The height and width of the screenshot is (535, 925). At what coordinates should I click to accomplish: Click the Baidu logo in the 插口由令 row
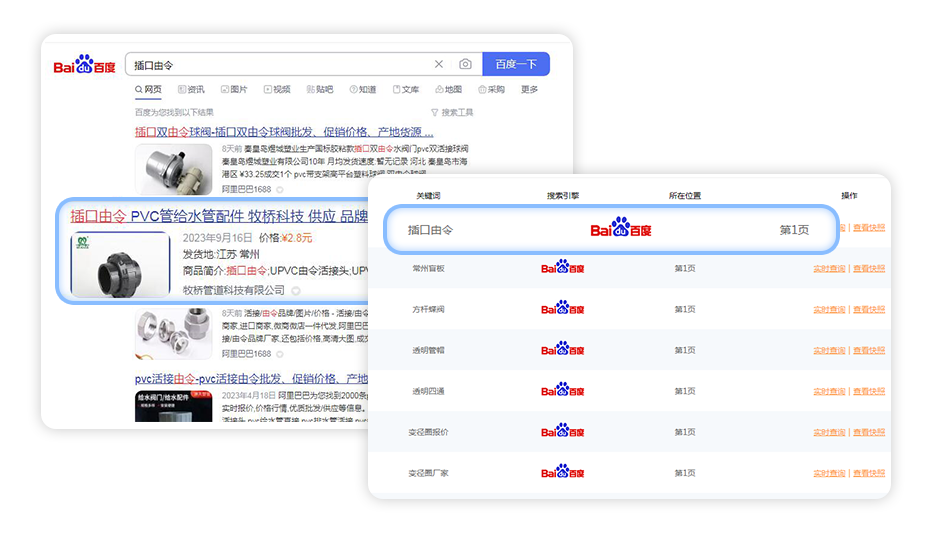(621, 227)
